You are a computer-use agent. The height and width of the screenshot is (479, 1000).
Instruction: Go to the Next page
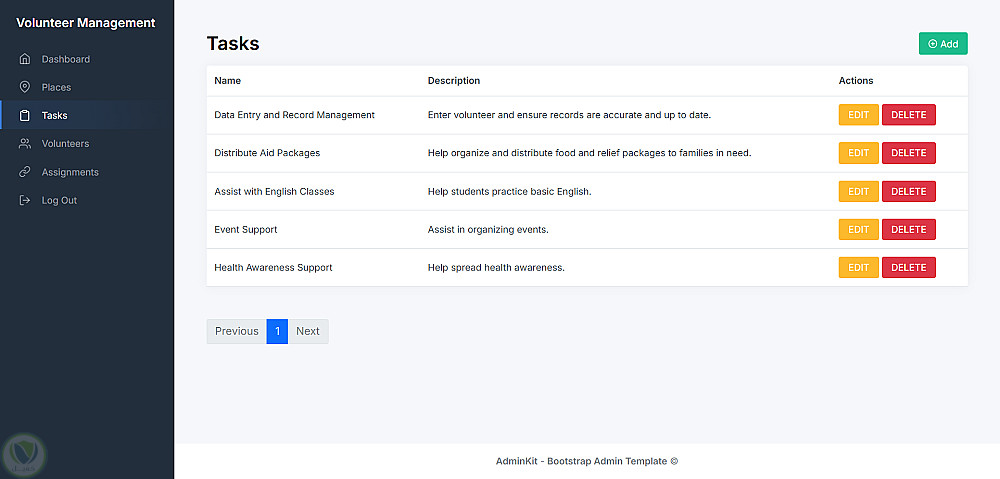point(308,331)
